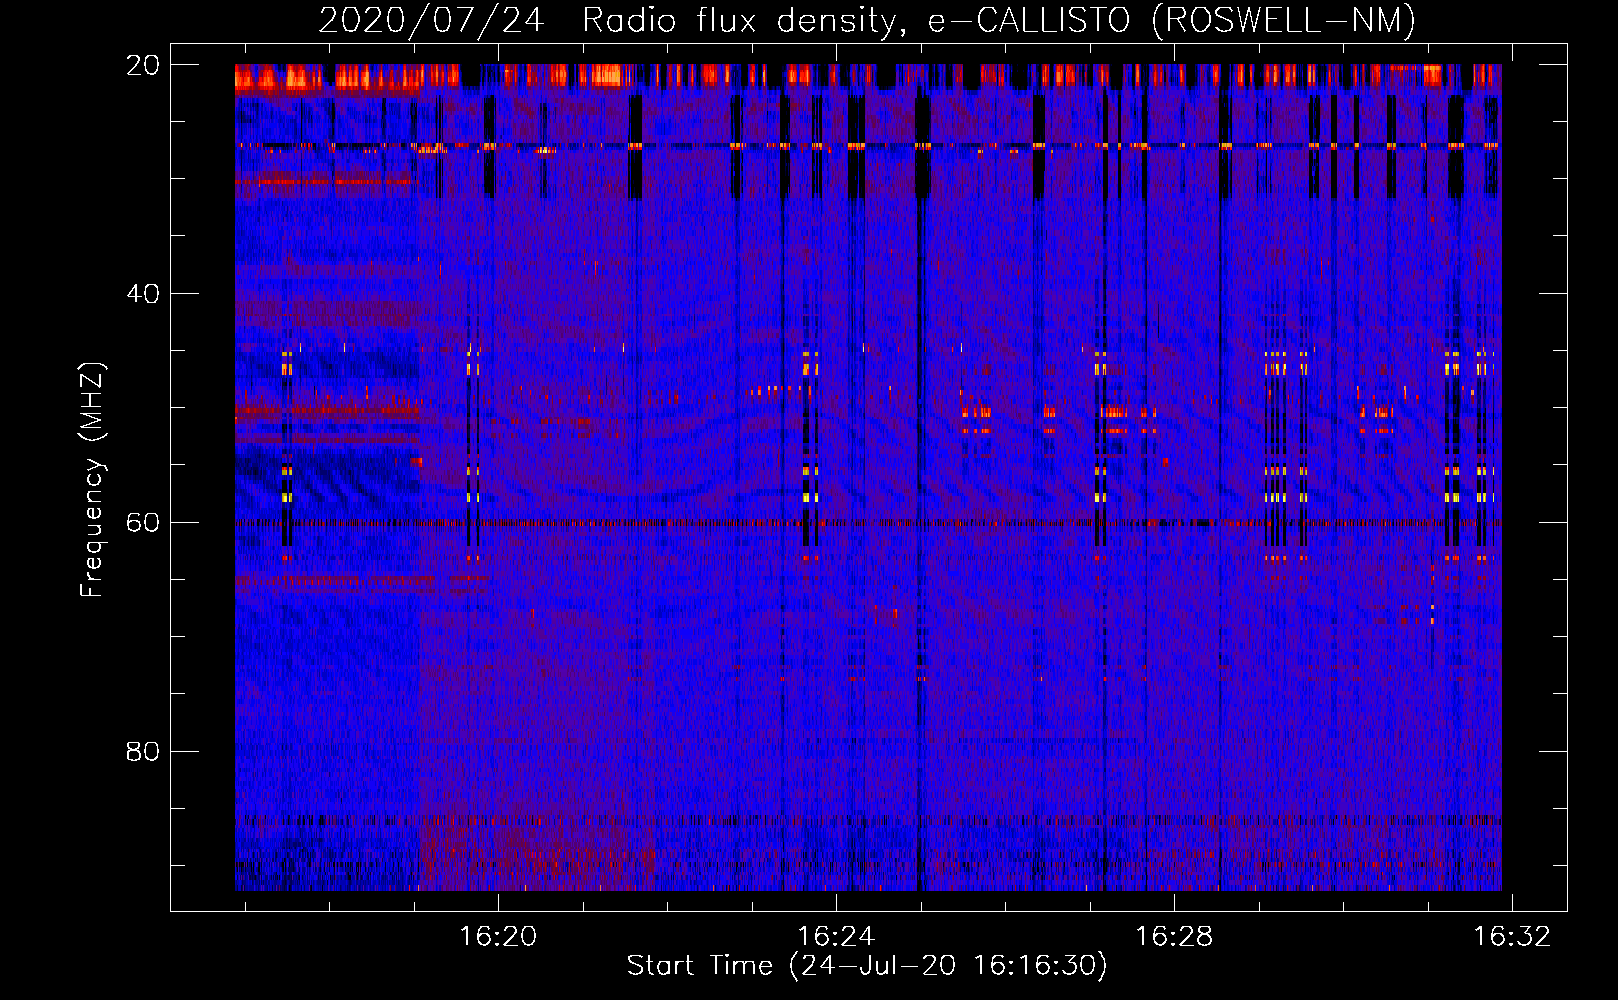
Task: Click the "Frequency (MHZ)" y-axis label
Action: pos(92,480)
